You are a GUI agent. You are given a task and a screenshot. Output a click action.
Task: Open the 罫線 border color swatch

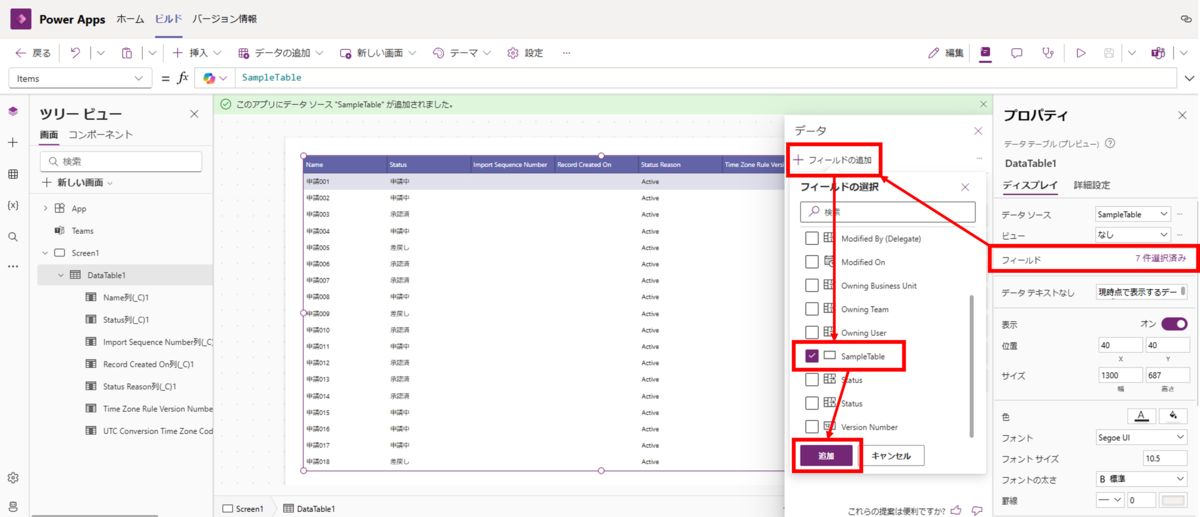click(1172, 500)
